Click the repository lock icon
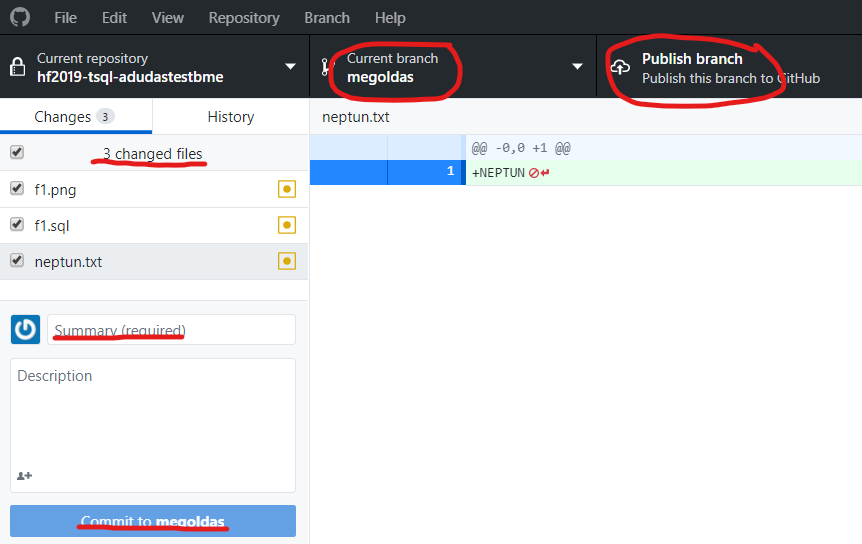The image size is (862, 544). 17,67
